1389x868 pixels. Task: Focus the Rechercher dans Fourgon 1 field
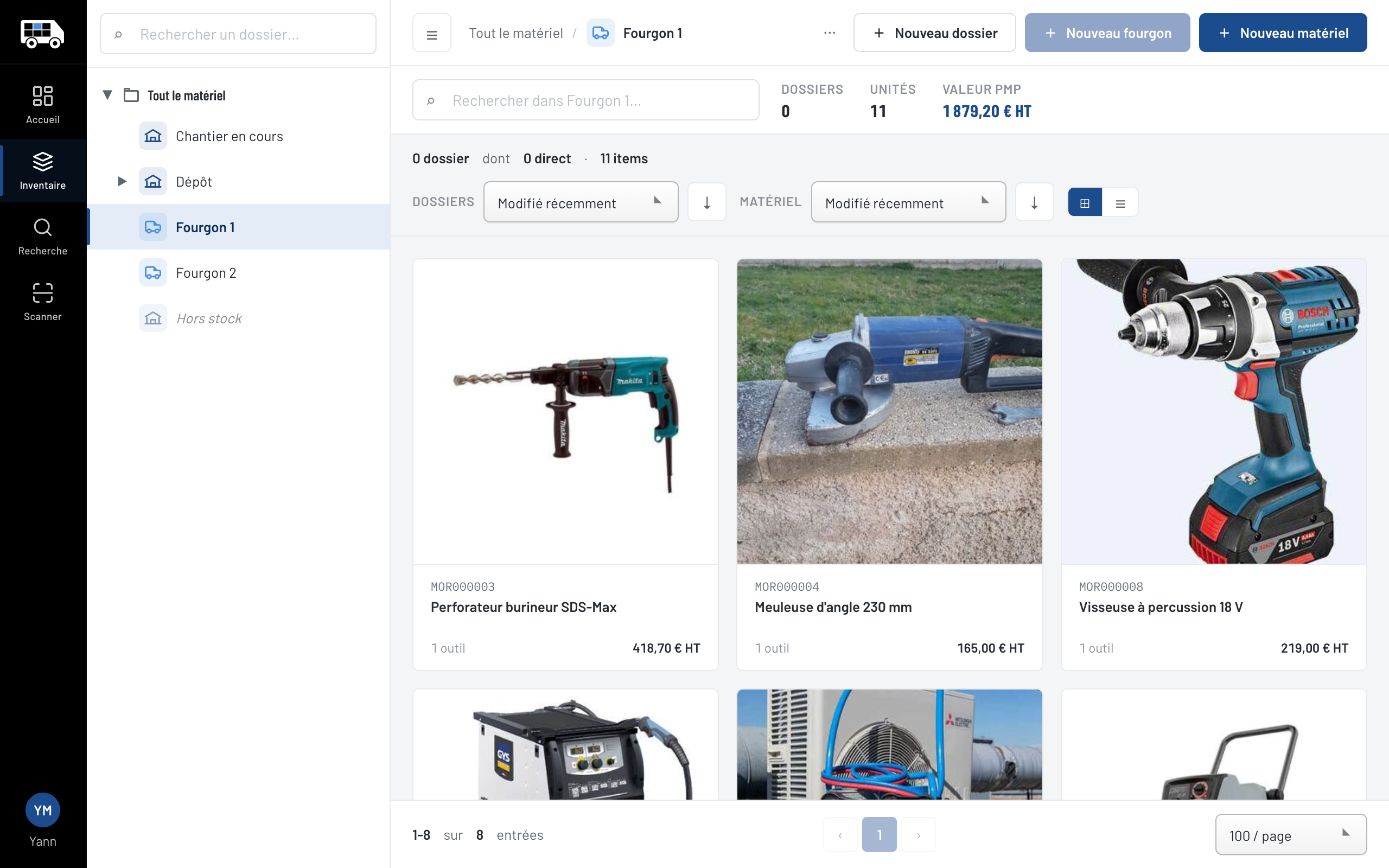click(x=586, y=100)
